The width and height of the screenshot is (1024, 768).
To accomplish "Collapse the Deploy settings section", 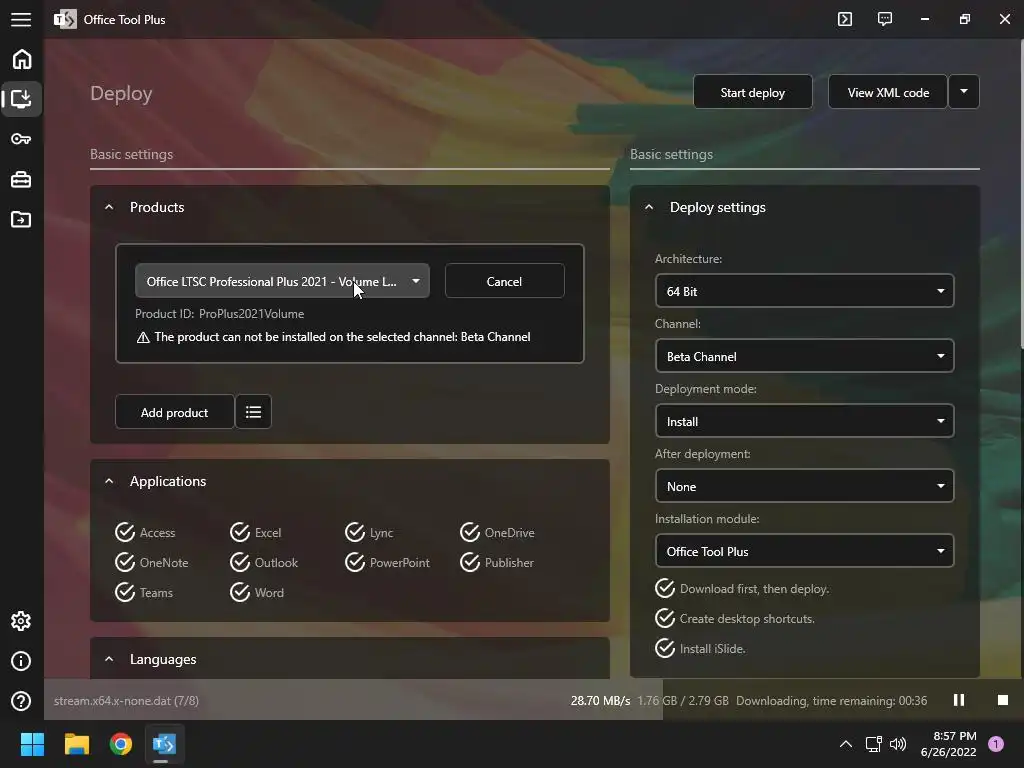I will 649,207.
